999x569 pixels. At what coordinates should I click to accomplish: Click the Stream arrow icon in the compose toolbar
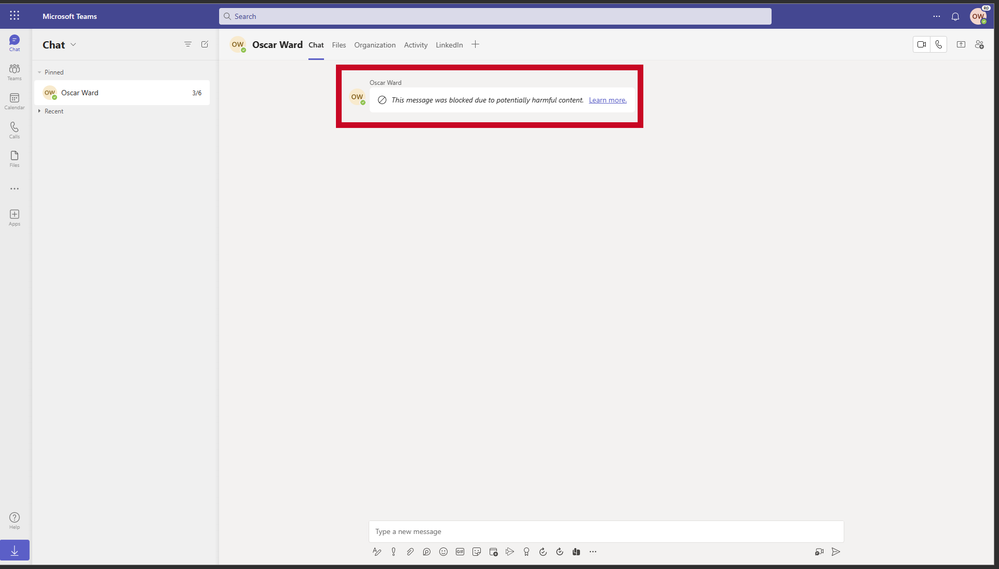pyautogui.click(x=510, y=552)
